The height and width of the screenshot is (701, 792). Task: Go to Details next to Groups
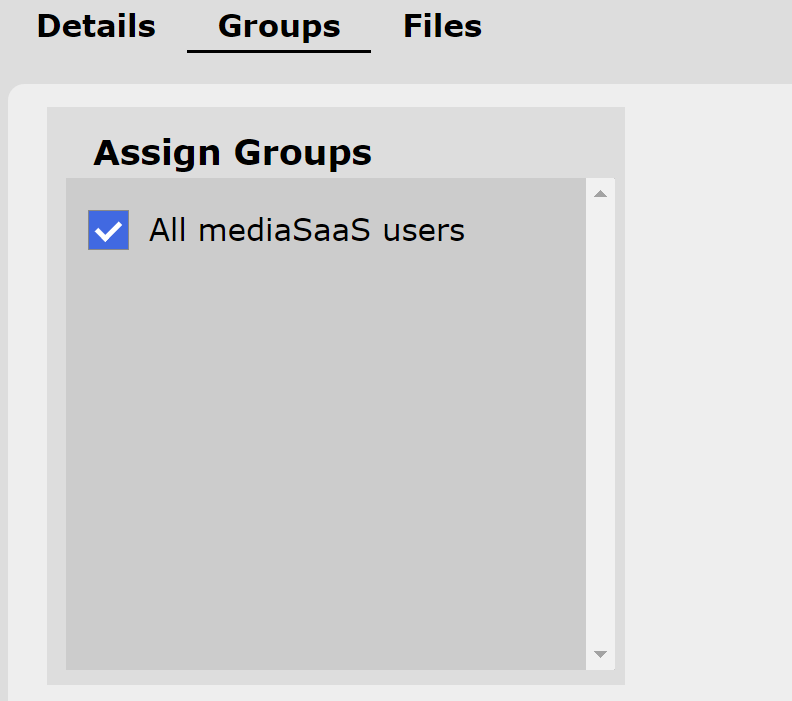point(96,26)
